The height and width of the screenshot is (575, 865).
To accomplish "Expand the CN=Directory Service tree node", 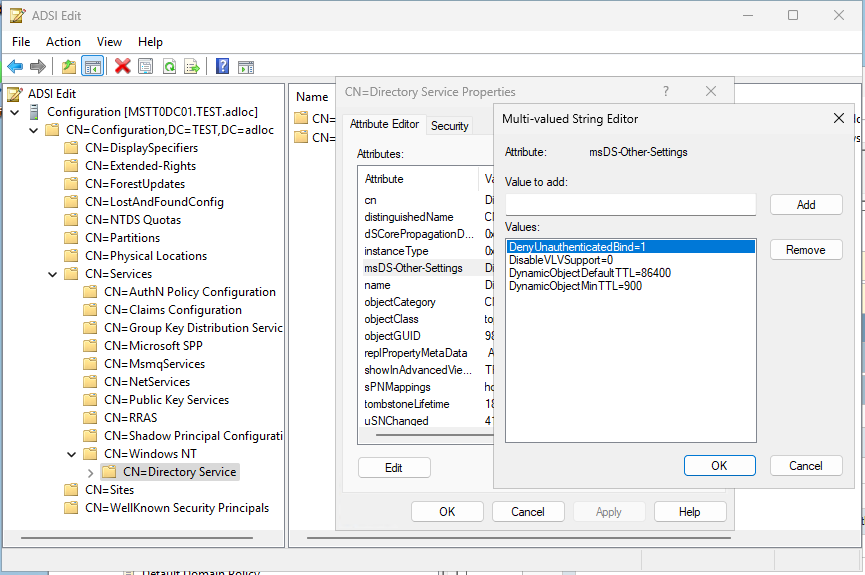I will coord(91,472).
